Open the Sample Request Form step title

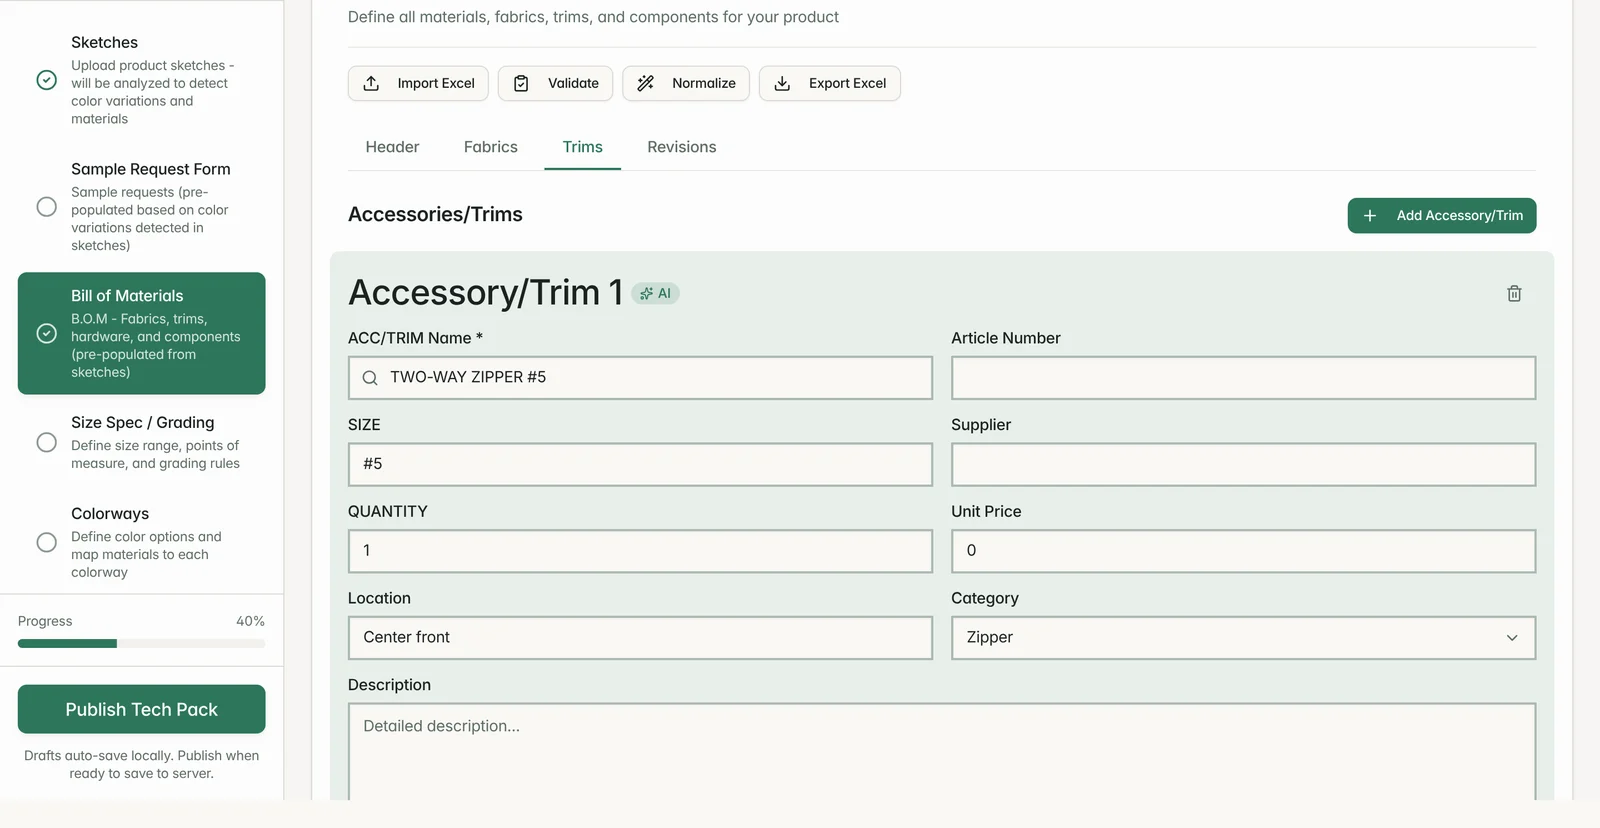click(150, 169)
